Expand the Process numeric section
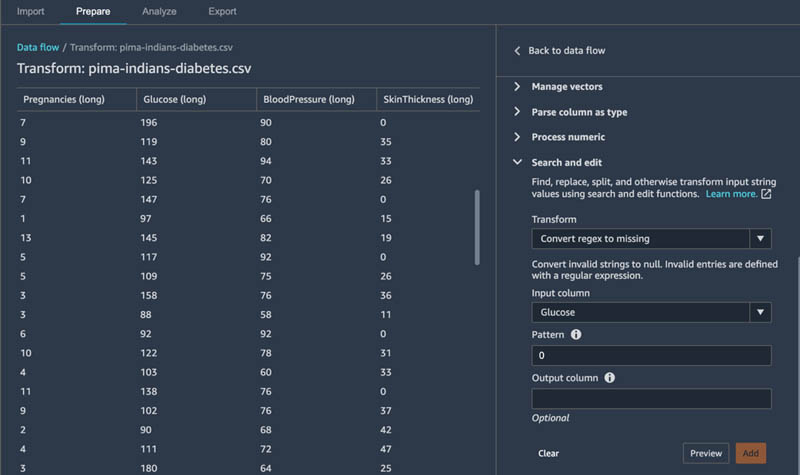The height and width of the screenshot is (475, 800). pos(560,137)
